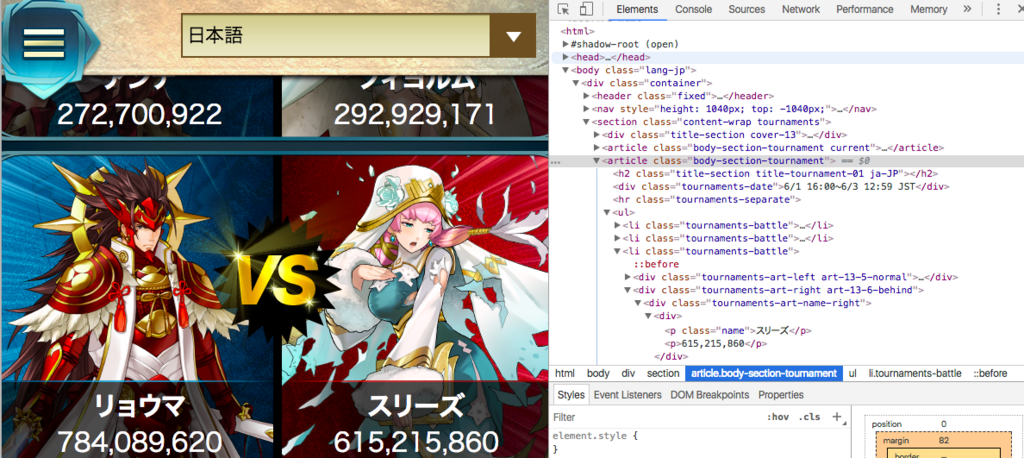1024x458 pixels.
Task: Select the h2 title-tournament-01 ja-JP line
Action: coord(776,173)
